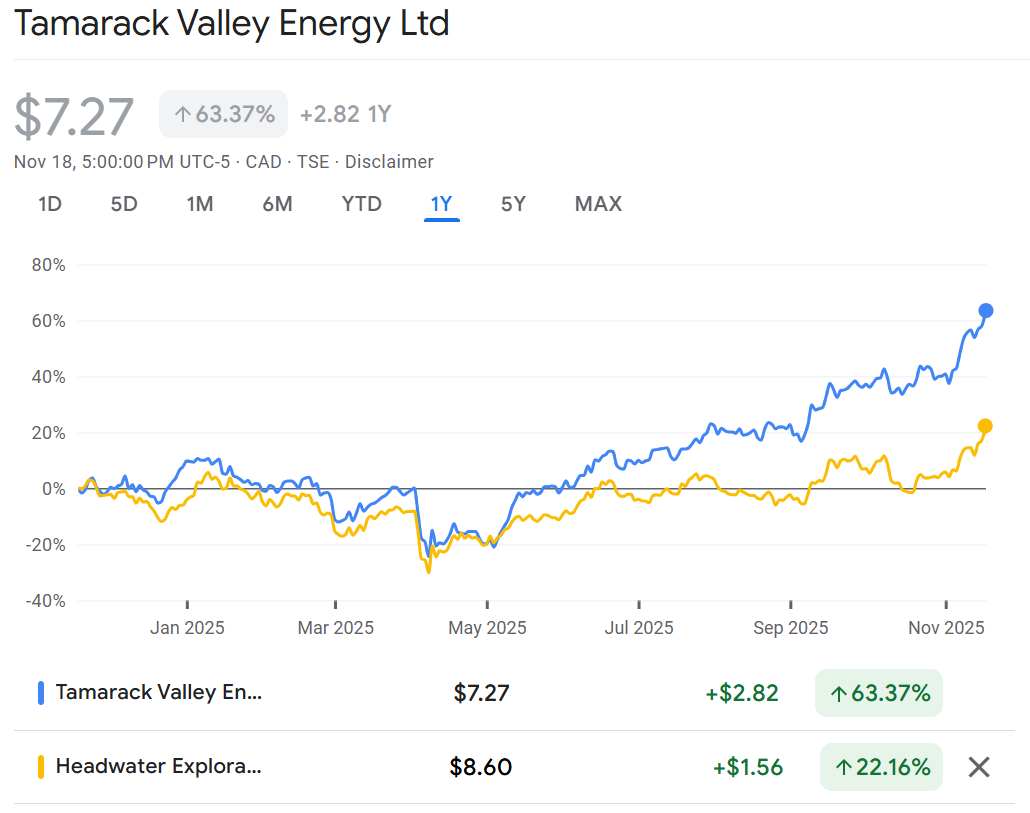Click the chart line near May 2025
Image resolution: width=1030 pixels, height=813 pixels.
tap(487, 543)
